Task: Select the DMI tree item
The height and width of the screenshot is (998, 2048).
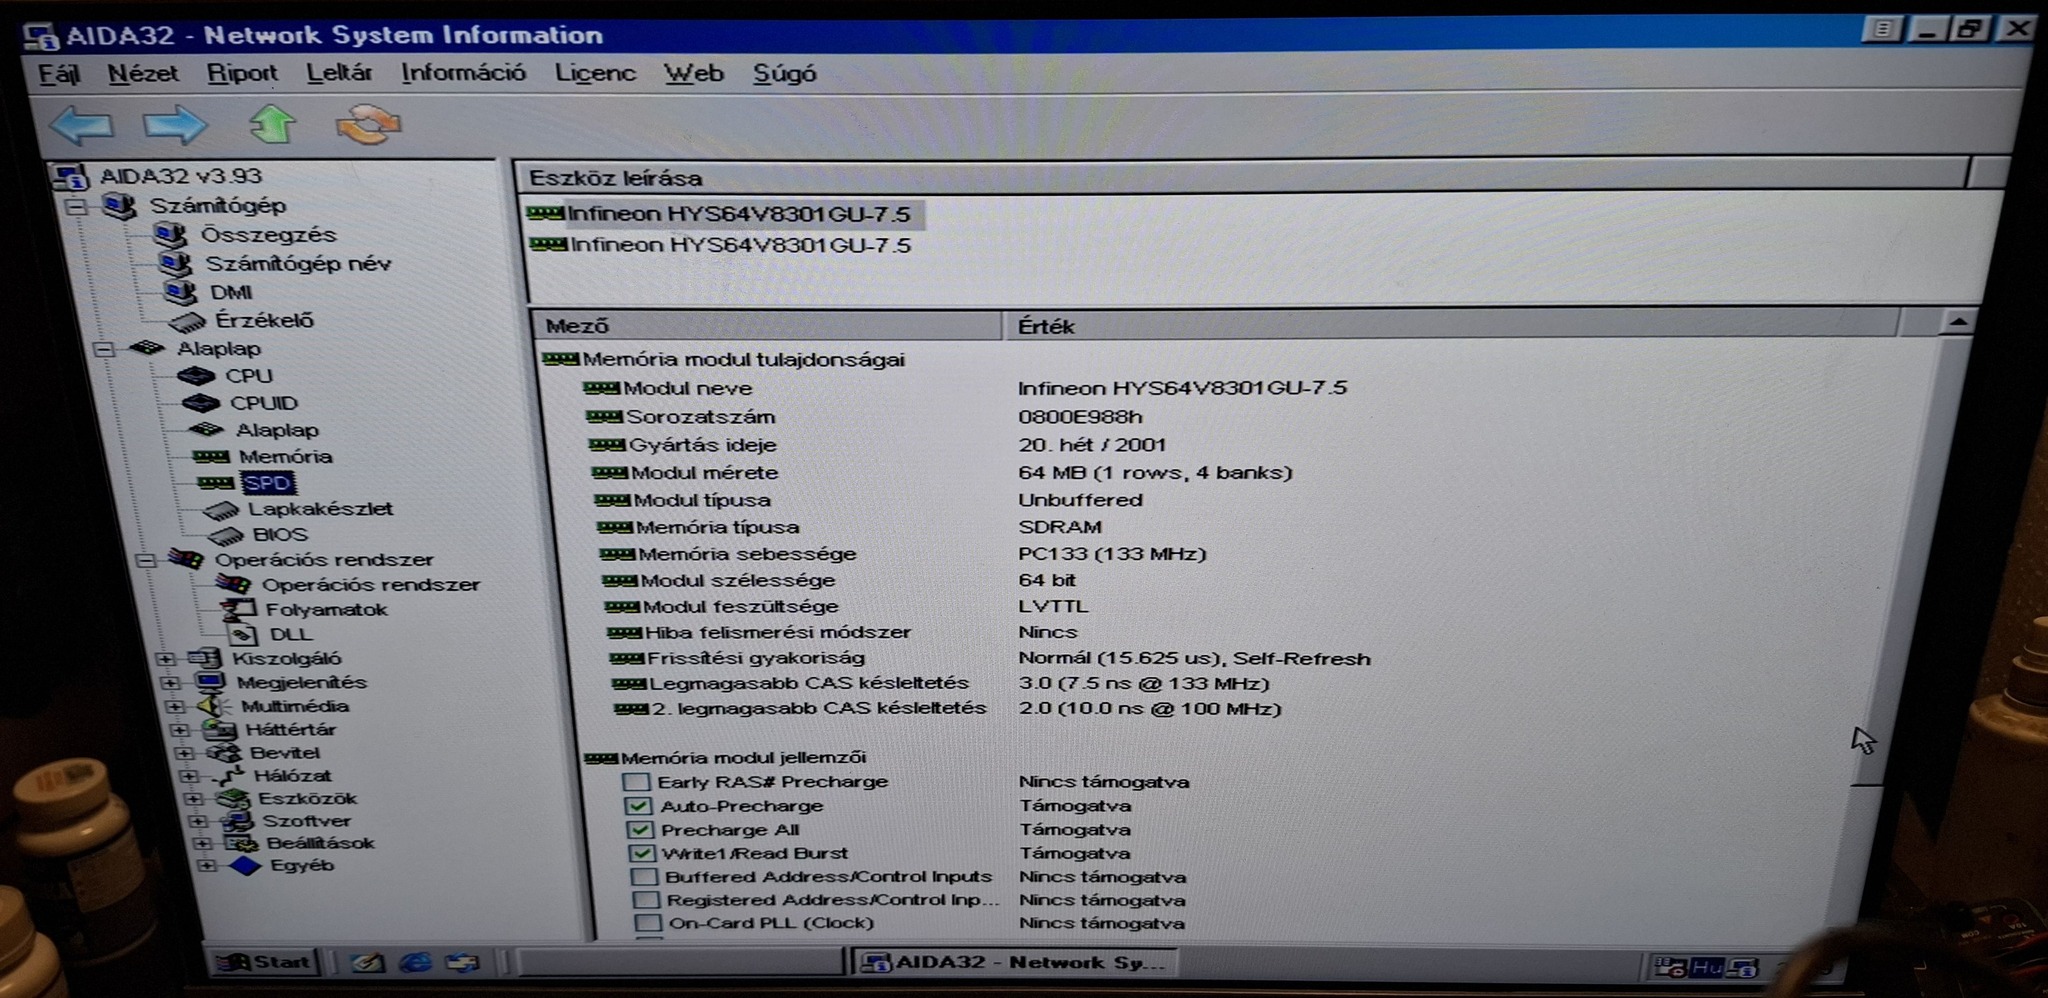Action: point(231,293)
